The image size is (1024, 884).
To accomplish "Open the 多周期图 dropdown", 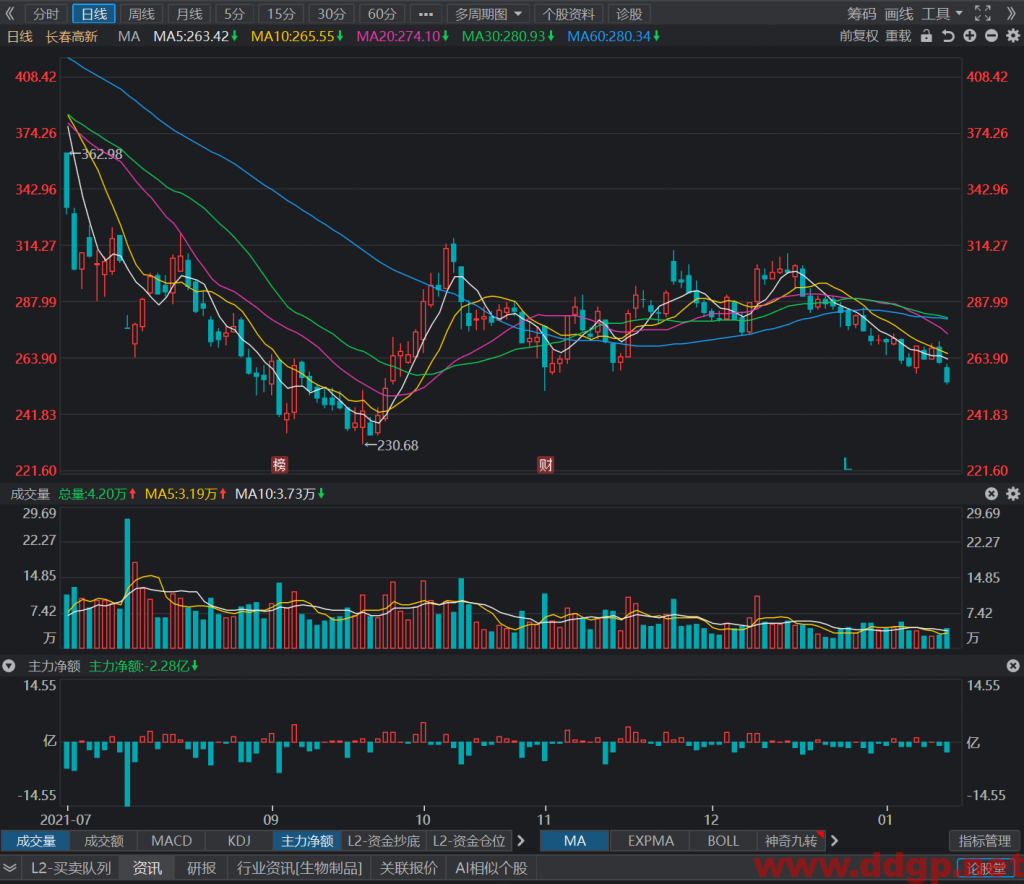I will coord(488,14).
